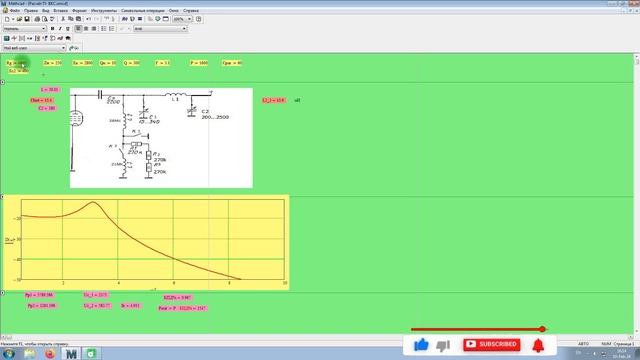The height and width of the screenshot is (360, 640).
Task: Undo the last action
Action: pos(89,19)
